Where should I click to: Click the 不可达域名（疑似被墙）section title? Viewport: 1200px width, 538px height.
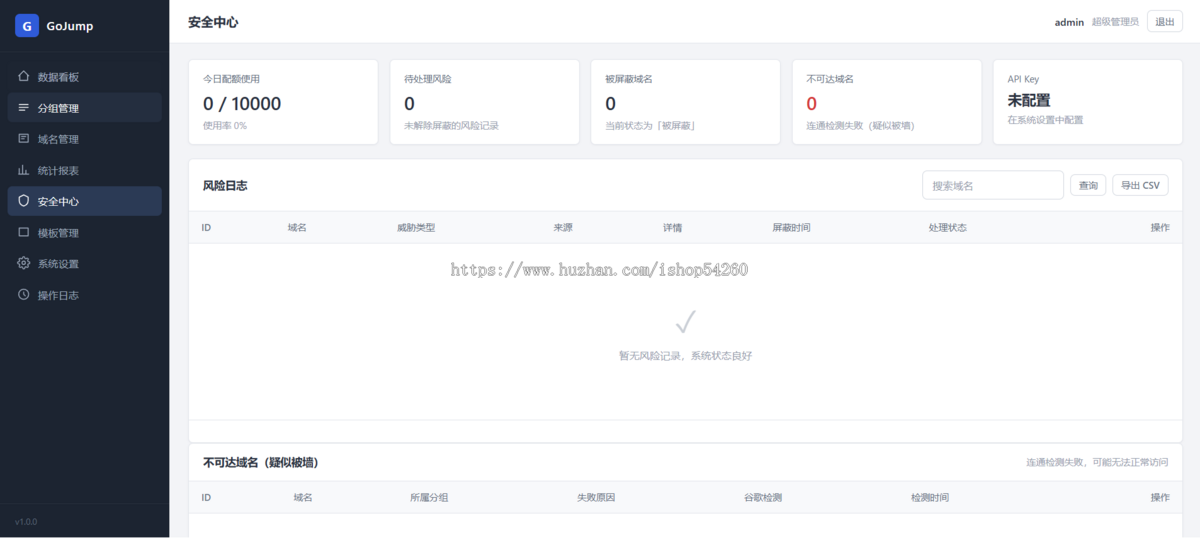click(x=261, y=463)
